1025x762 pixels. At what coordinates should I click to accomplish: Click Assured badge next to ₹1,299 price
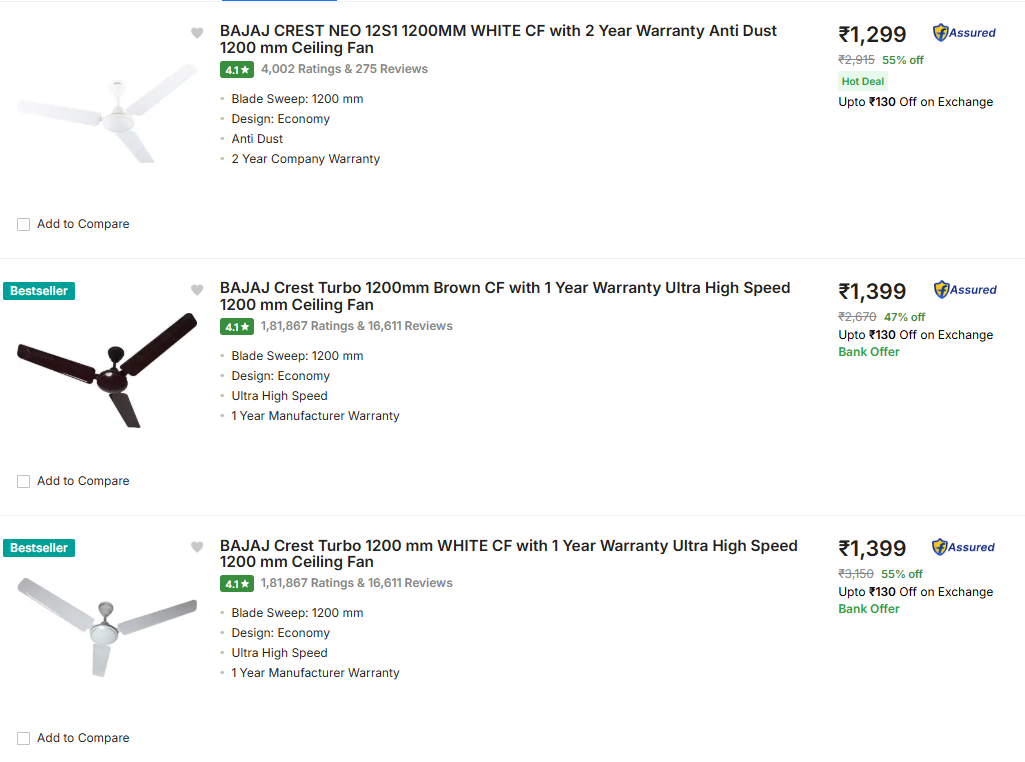click(x=964, y=33)
